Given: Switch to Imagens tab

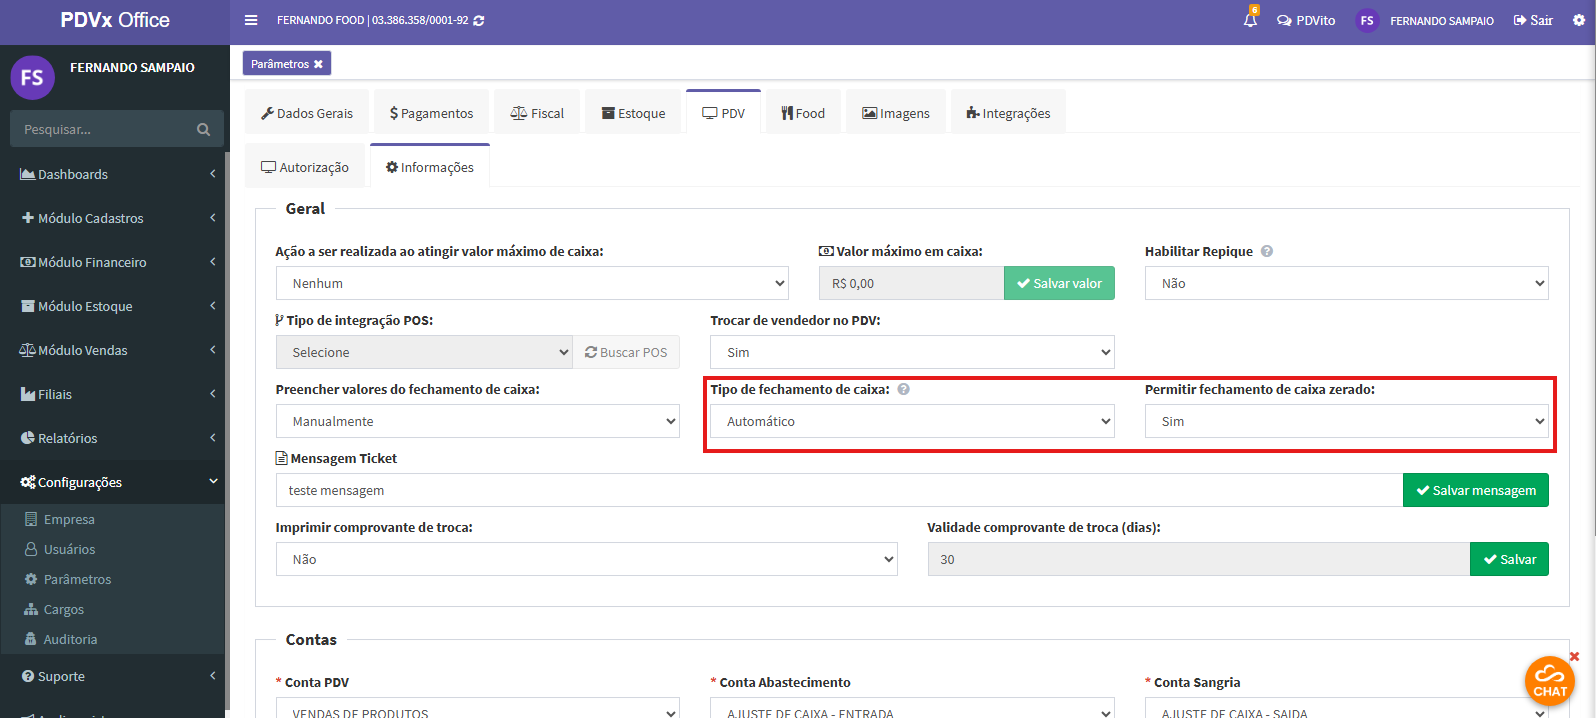Looking at the screenshot, I should point(896,113).
